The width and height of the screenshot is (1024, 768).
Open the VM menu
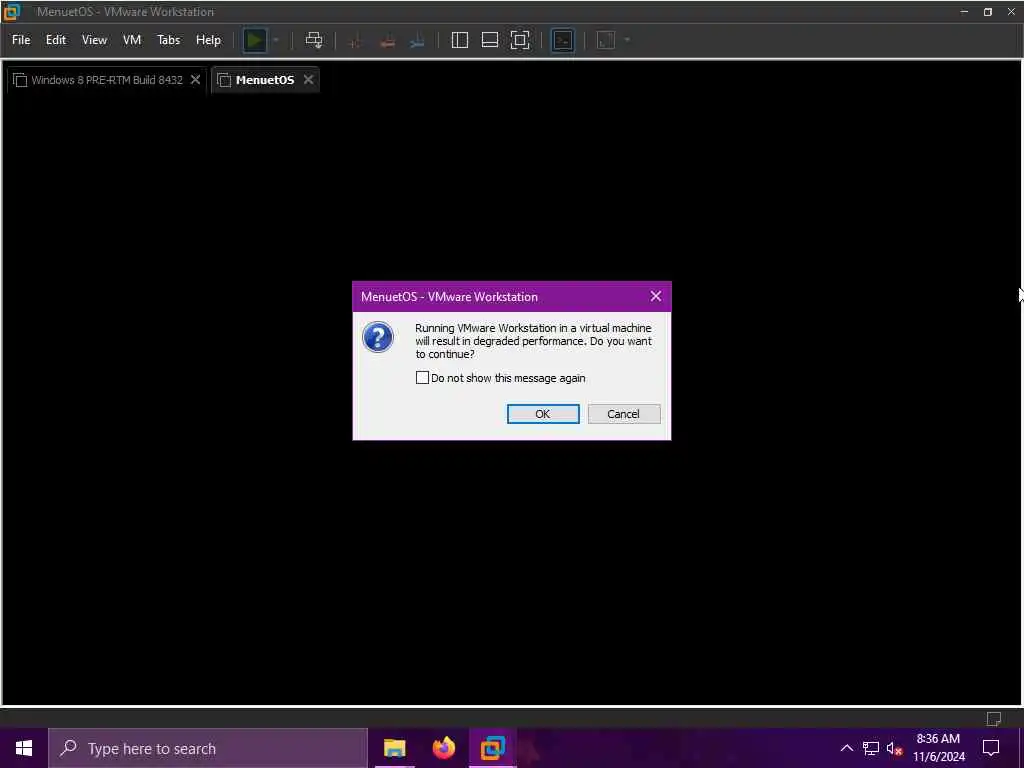coord(132,40)
